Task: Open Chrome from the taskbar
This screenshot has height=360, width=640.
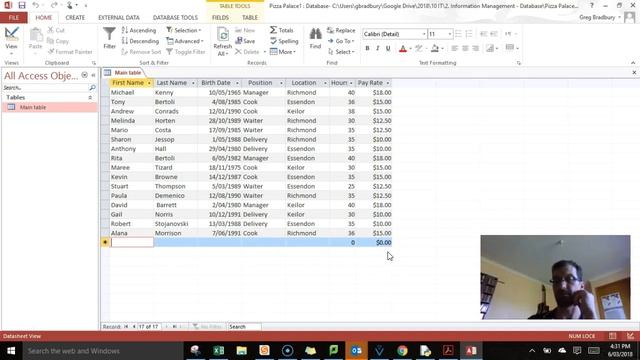Action: pyautogui.click(x=402, y=351)
